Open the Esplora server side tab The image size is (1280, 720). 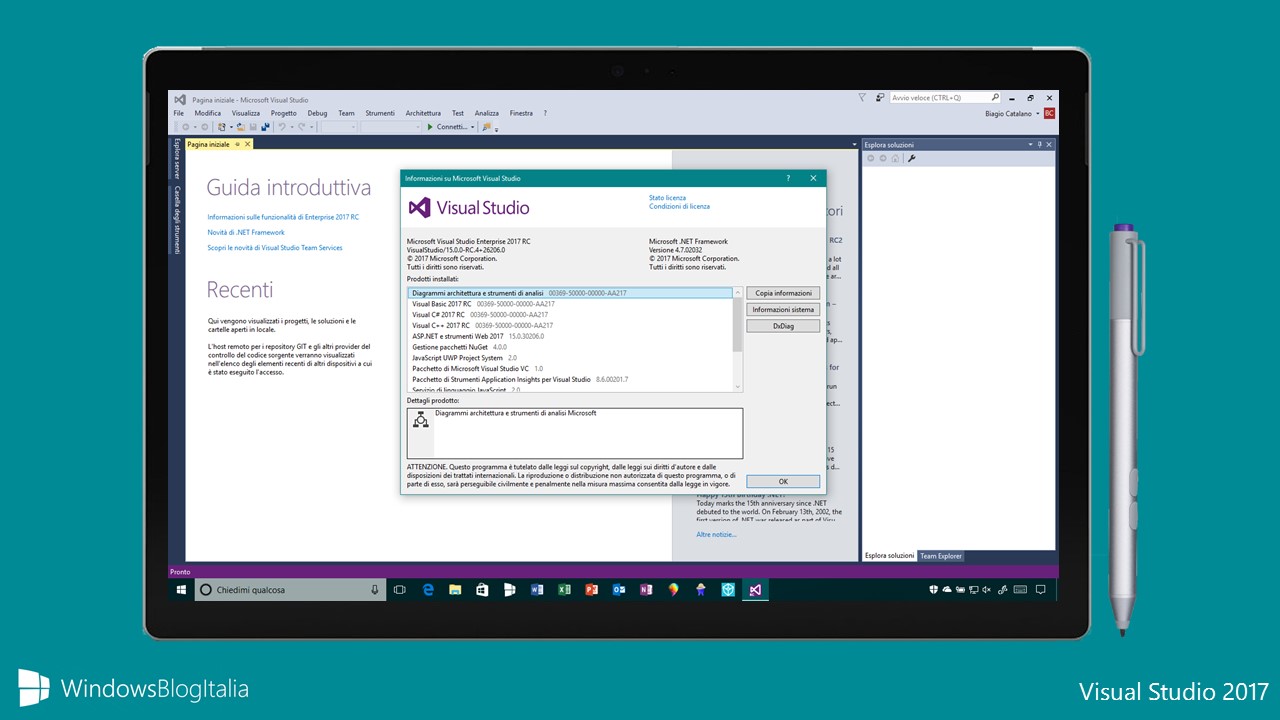tap(177, 159)
